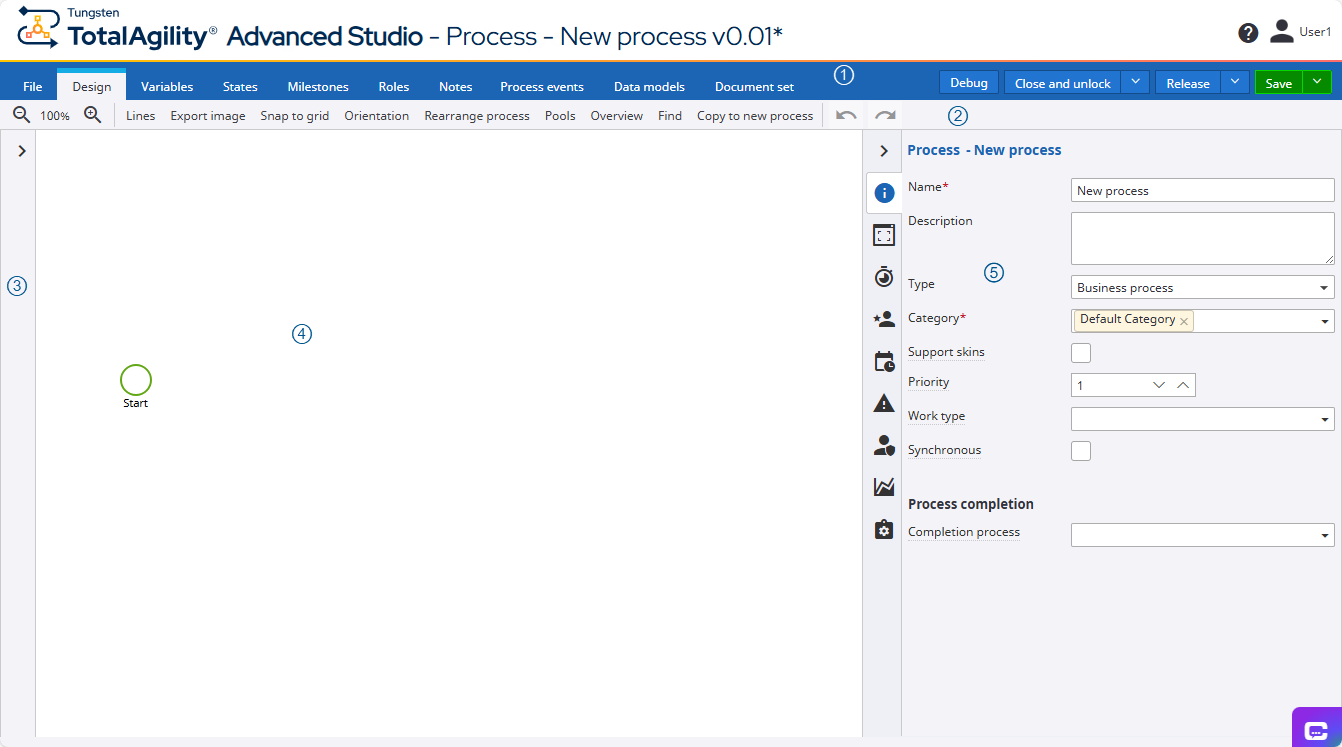Screen dimensions: 1342x747
Task: Click the calendar scheduling icon in properties sidebar
Action: [884, 360]
